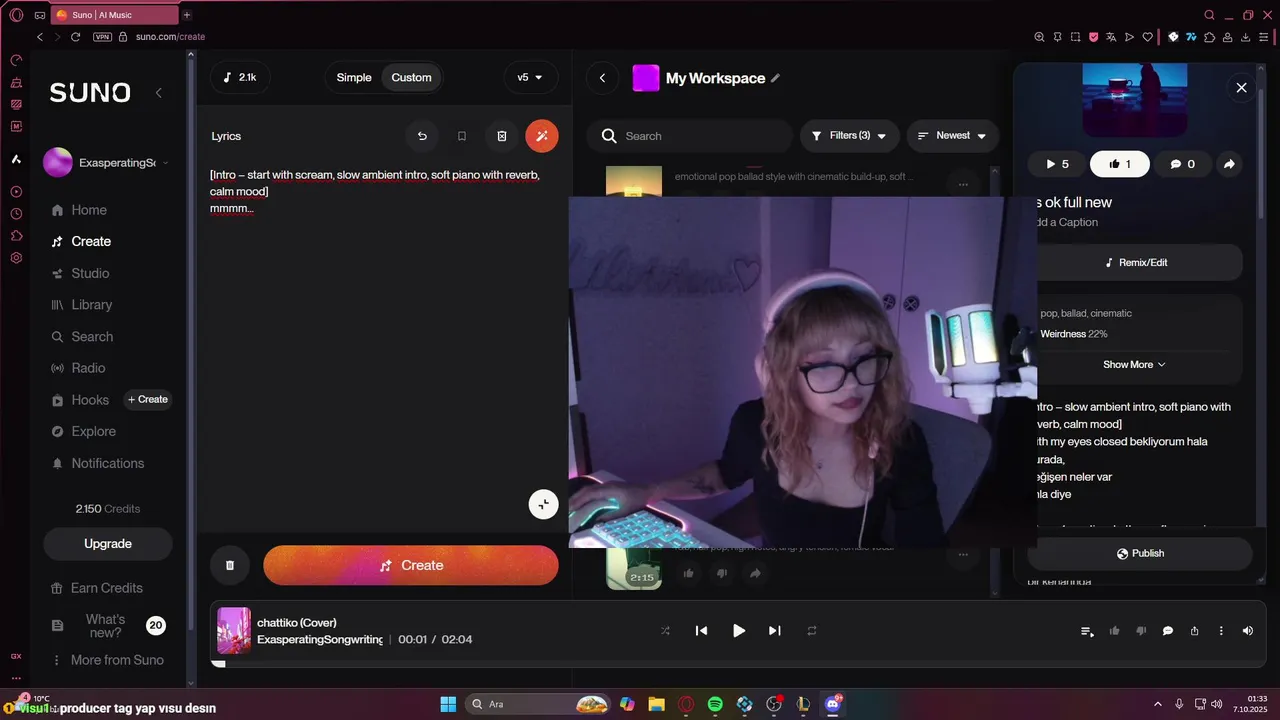The width and height of the screenshot is (1280, 720).
Task: Click the play count with 5
Action: click(x=1057, y=164)
